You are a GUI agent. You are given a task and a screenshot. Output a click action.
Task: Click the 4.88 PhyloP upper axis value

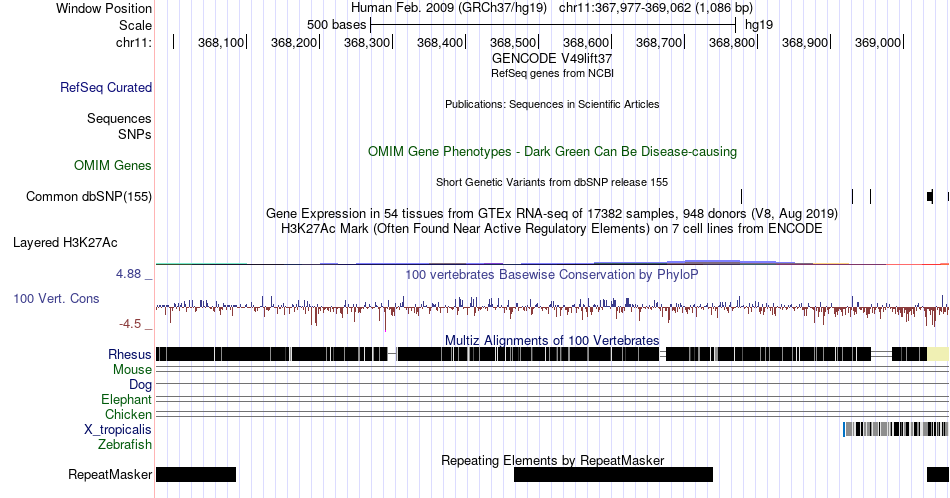tap(128, 274)
